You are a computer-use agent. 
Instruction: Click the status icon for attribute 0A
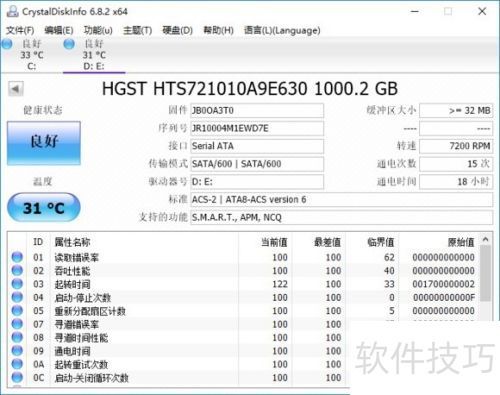click(17, 364)
